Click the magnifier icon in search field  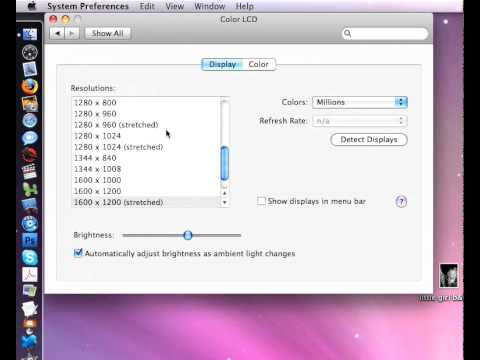347,33
